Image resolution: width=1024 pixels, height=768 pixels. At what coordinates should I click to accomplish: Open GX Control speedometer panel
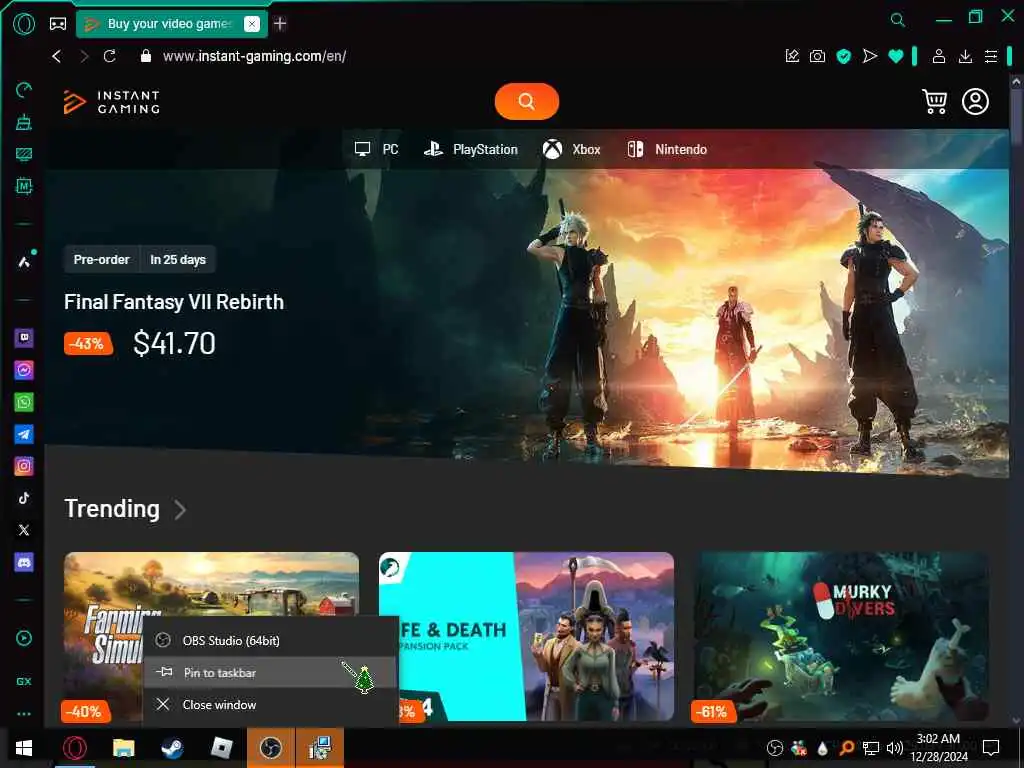pyautogui.click(x=24, y=89)
